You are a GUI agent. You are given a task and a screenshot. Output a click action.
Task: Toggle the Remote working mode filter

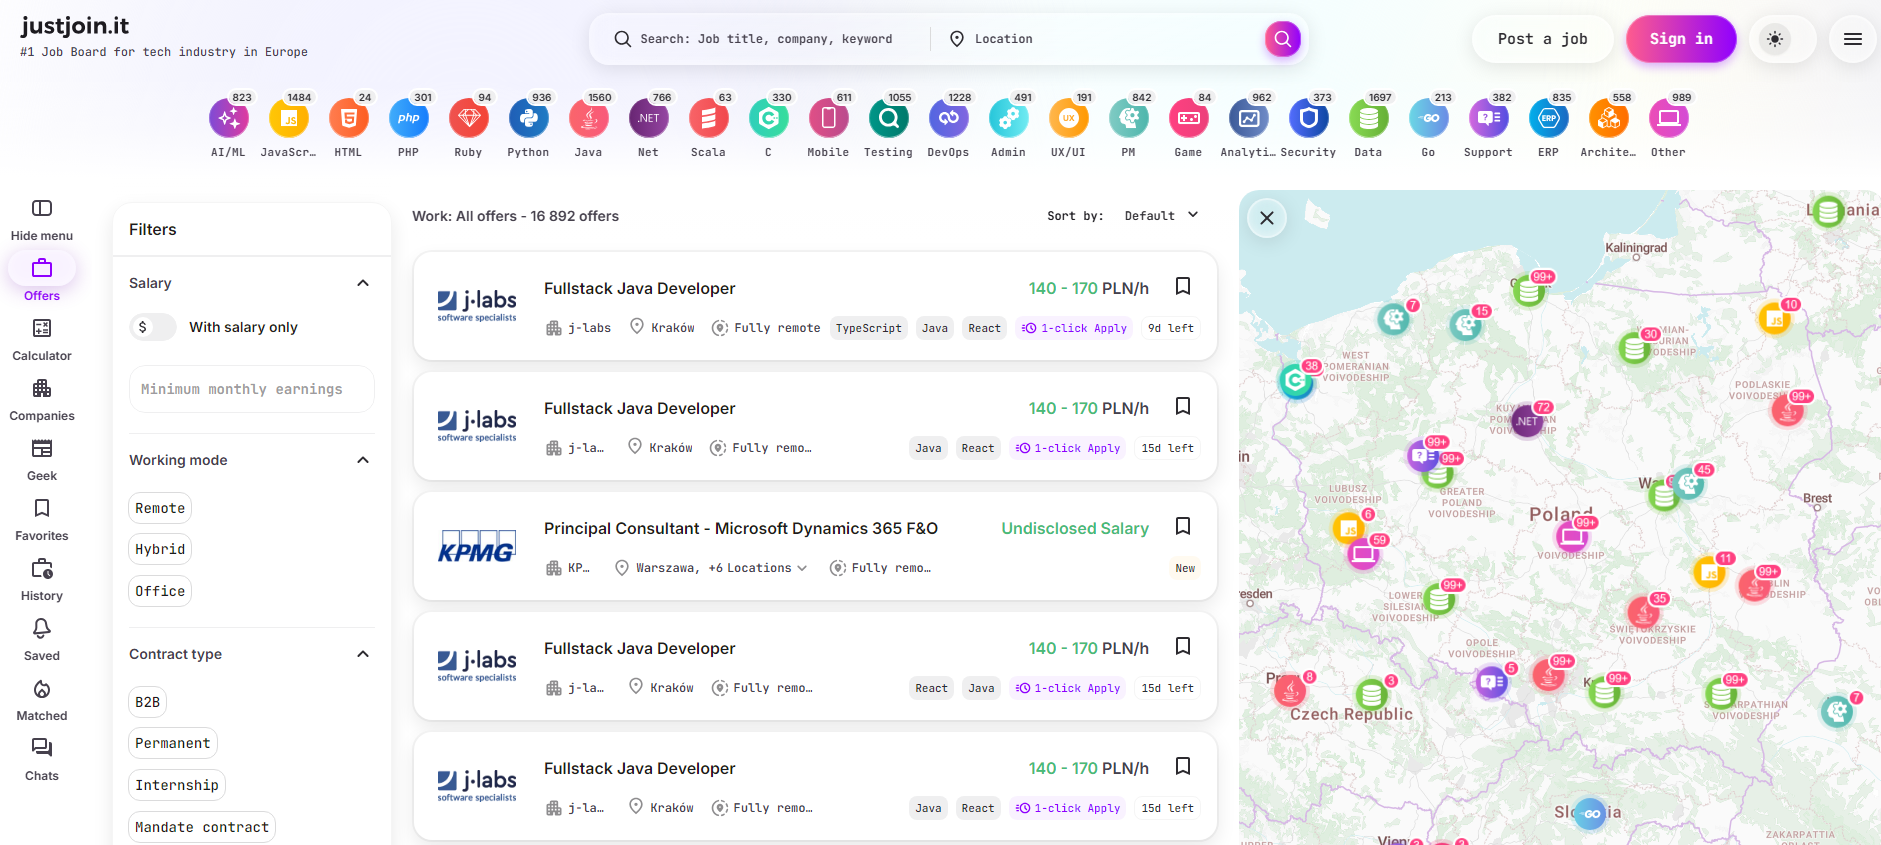click(160, 508)
